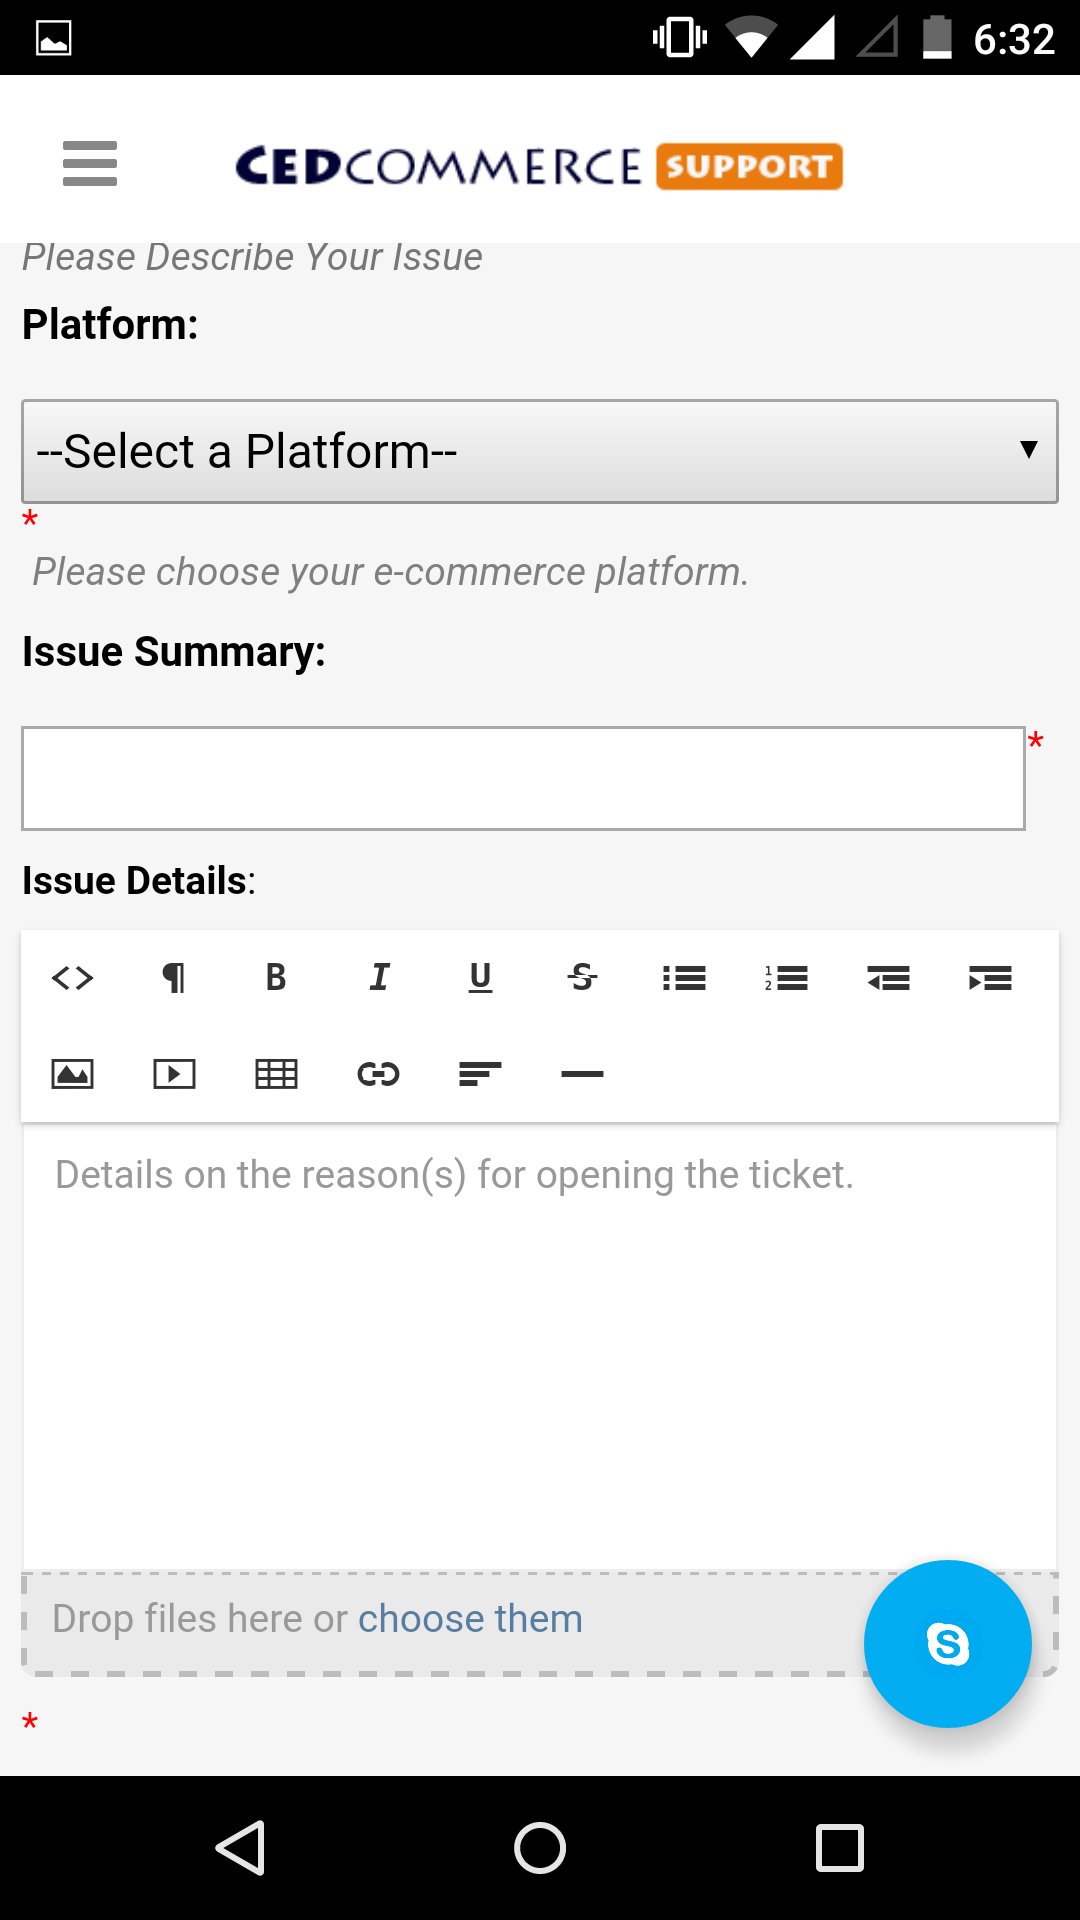Expand the Select a Platform dropdown
The image size is (1080, 1920).
click(x=540, y=451)
